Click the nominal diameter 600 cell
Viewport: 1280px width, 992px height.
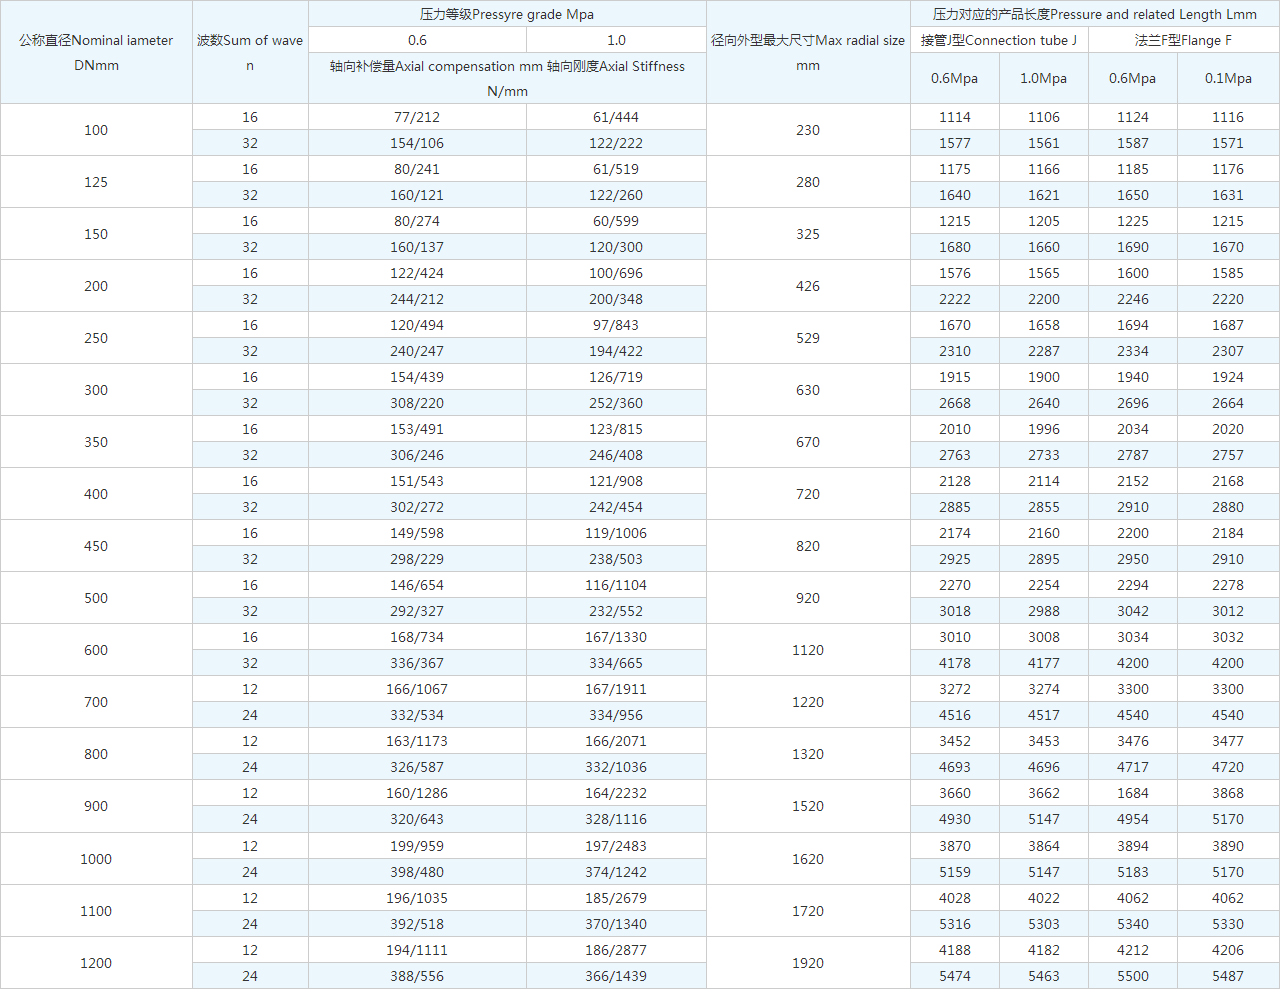pos(96,650)
